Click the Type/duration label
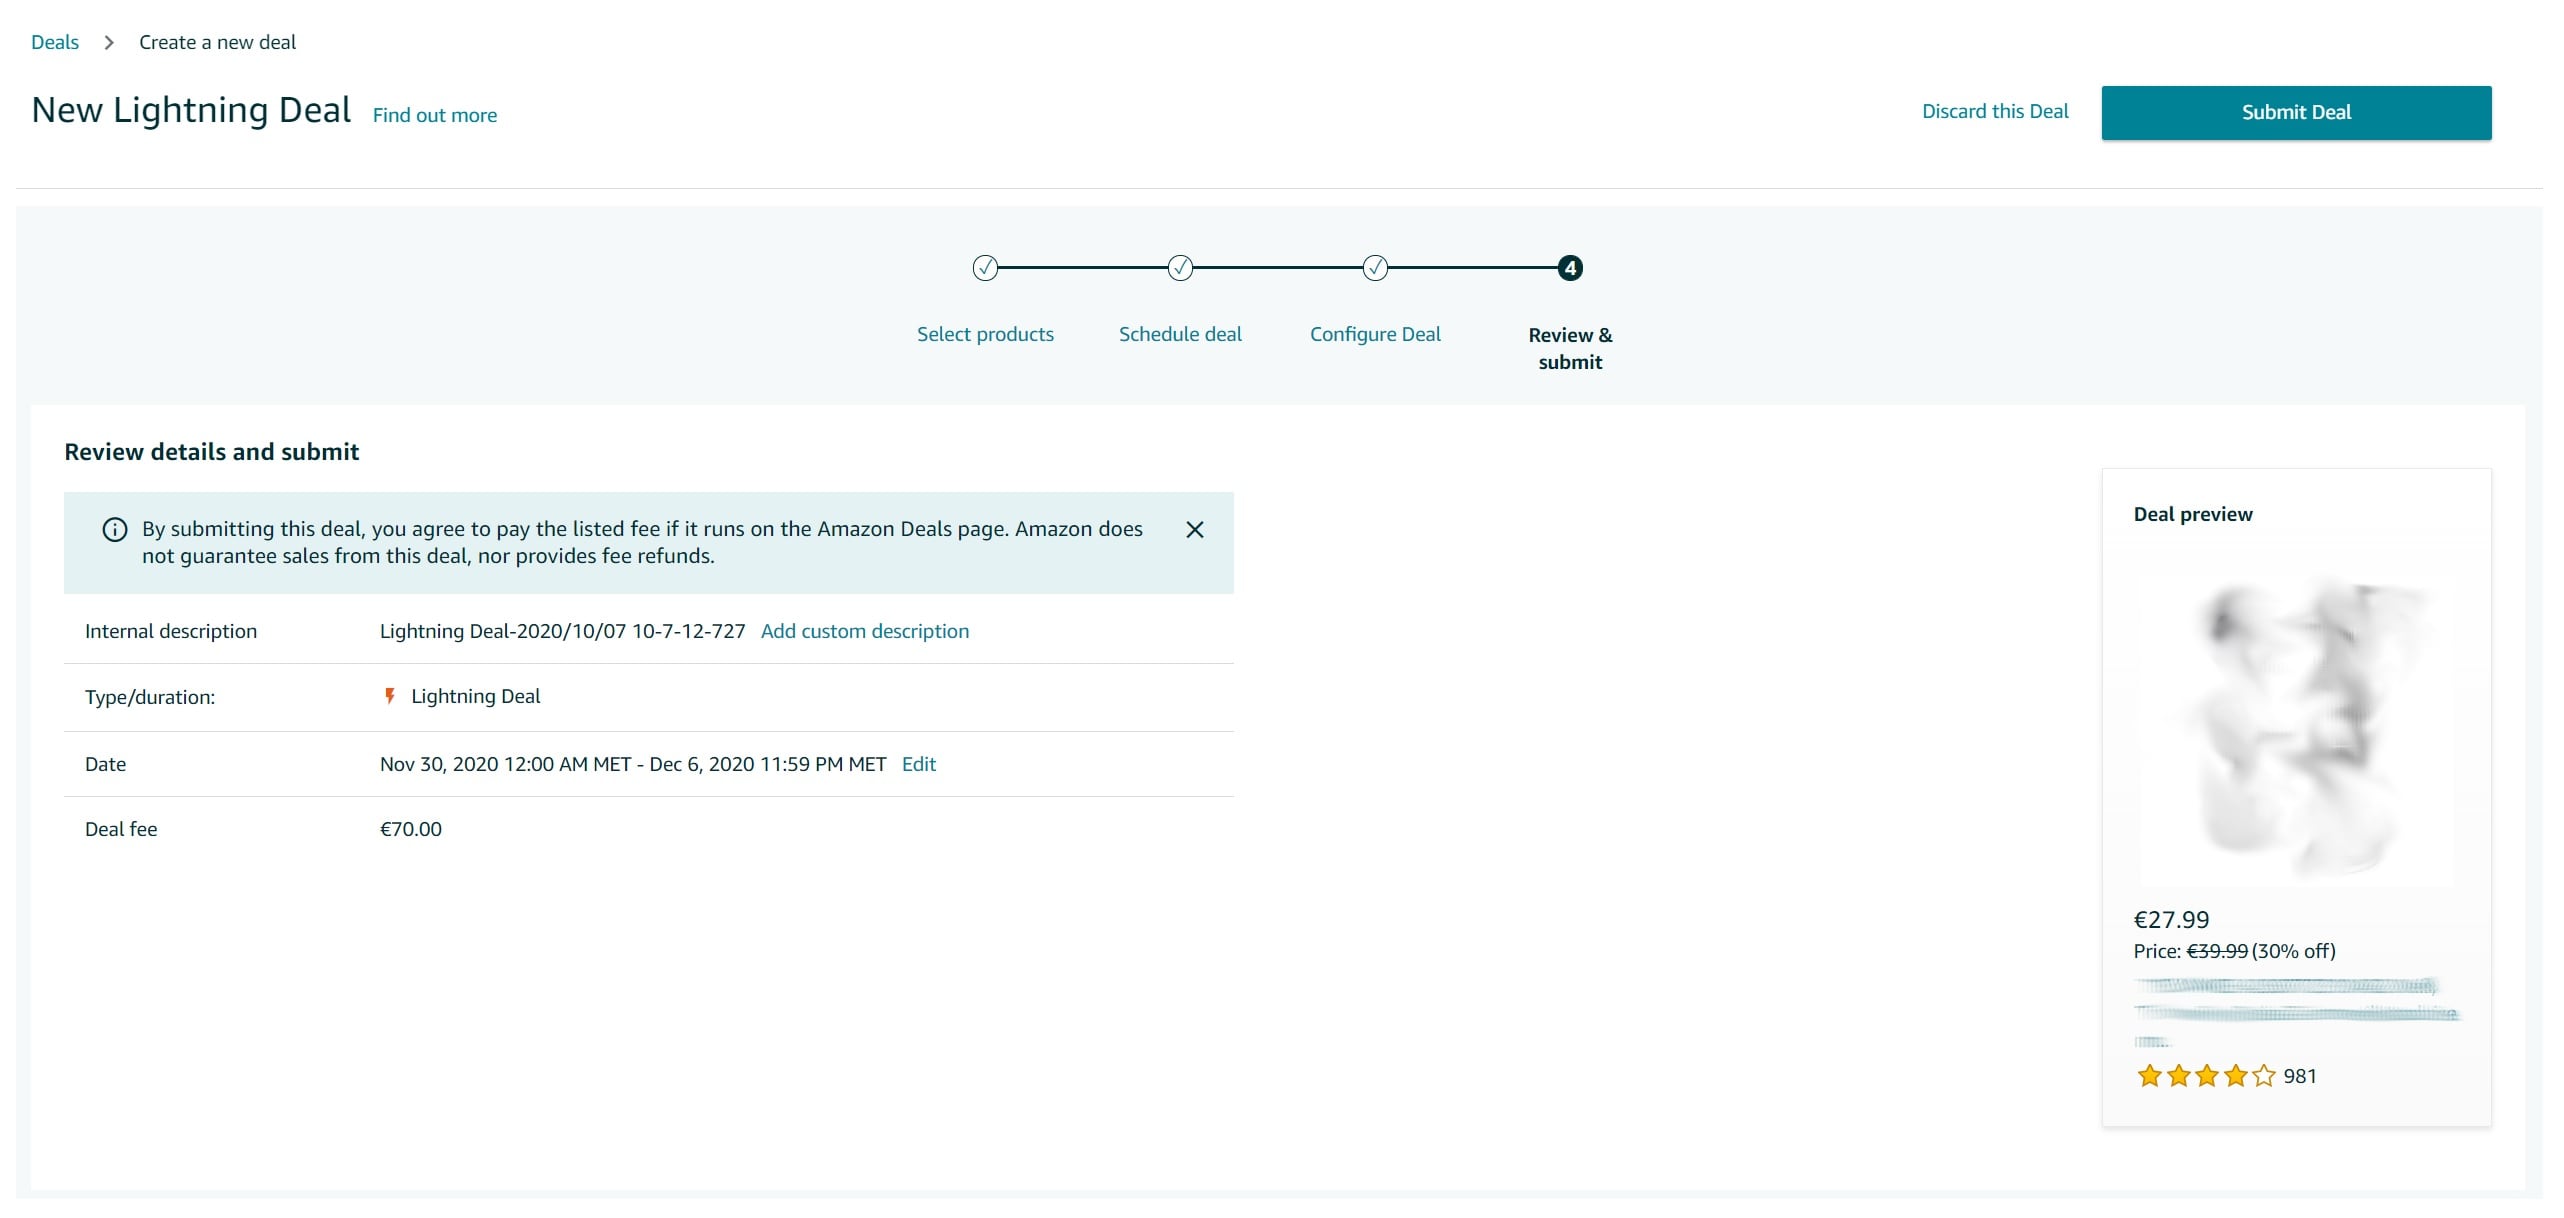The height and width of the screenshot is (1218, 2564). 150,697
